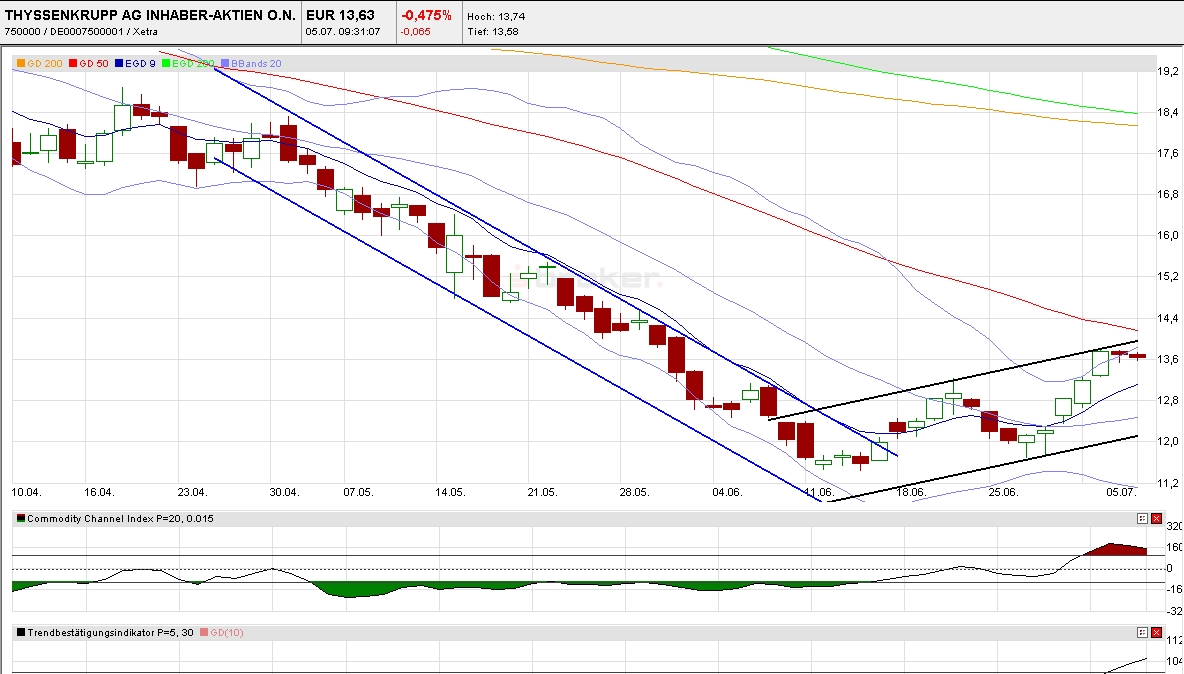Screen dimensions: 1184x674
Task: Click the 18.06. date axis label
Action: coord(911,492)
